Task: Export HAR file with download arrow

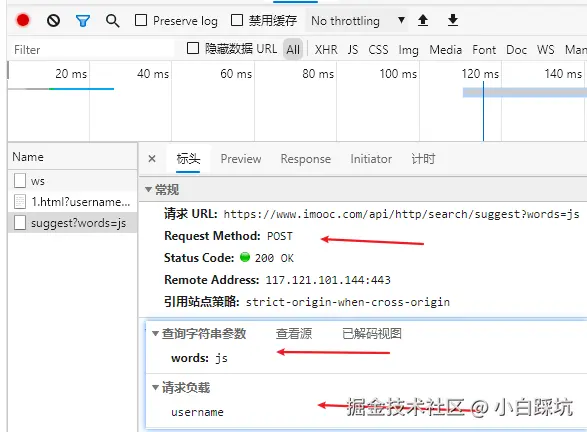Action: point(453,20)
